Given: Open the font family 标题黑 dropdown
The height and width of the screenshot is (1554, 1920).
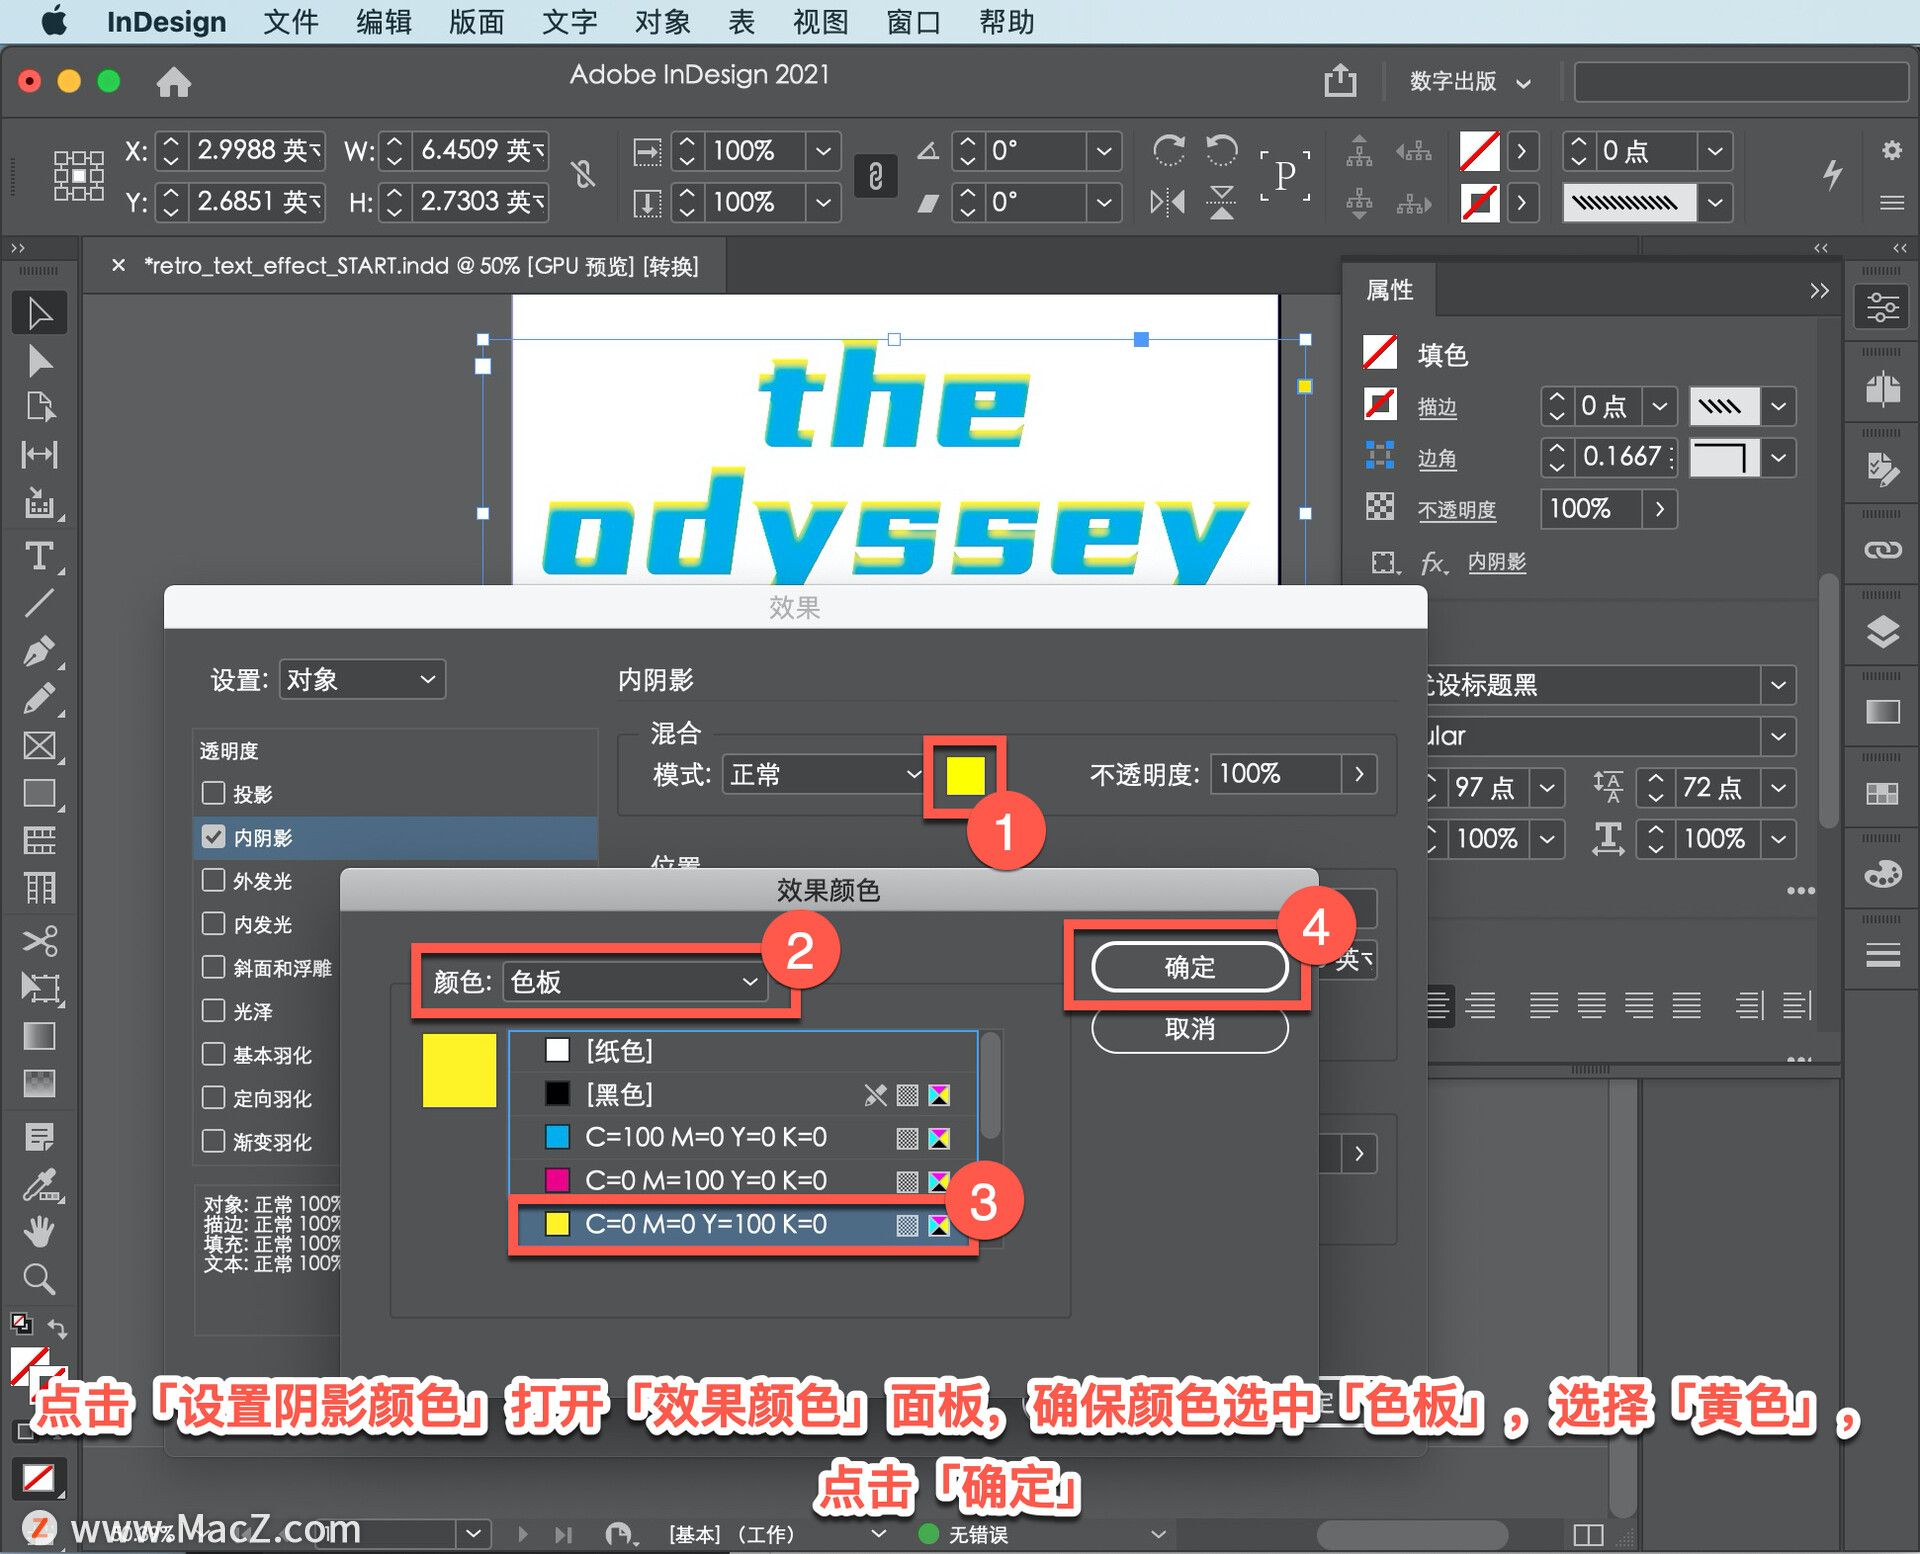Looking at the screenshot, I should coord(1779,685).
